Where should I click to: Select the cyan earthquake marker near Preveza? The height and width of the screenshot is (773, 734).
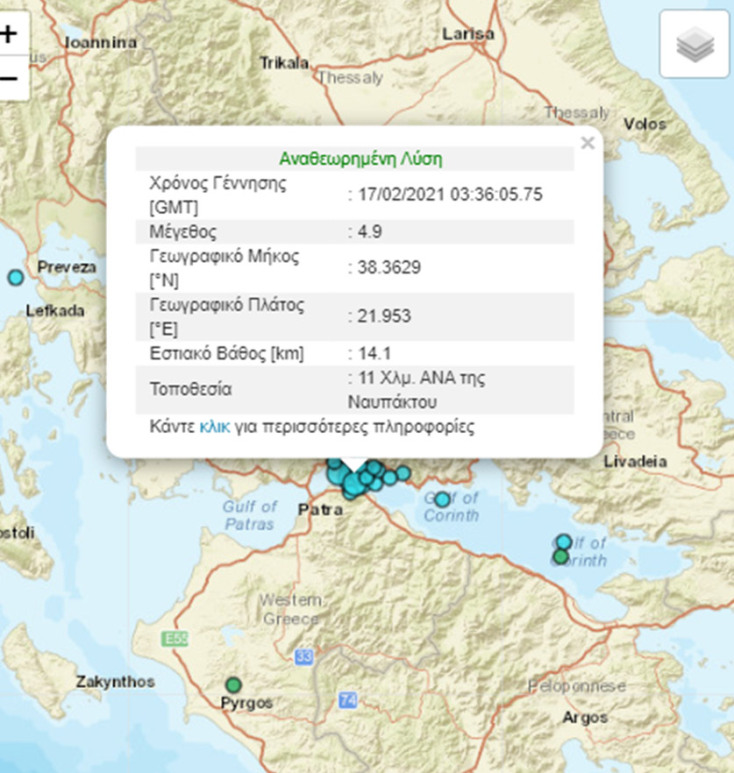point(15,277)
